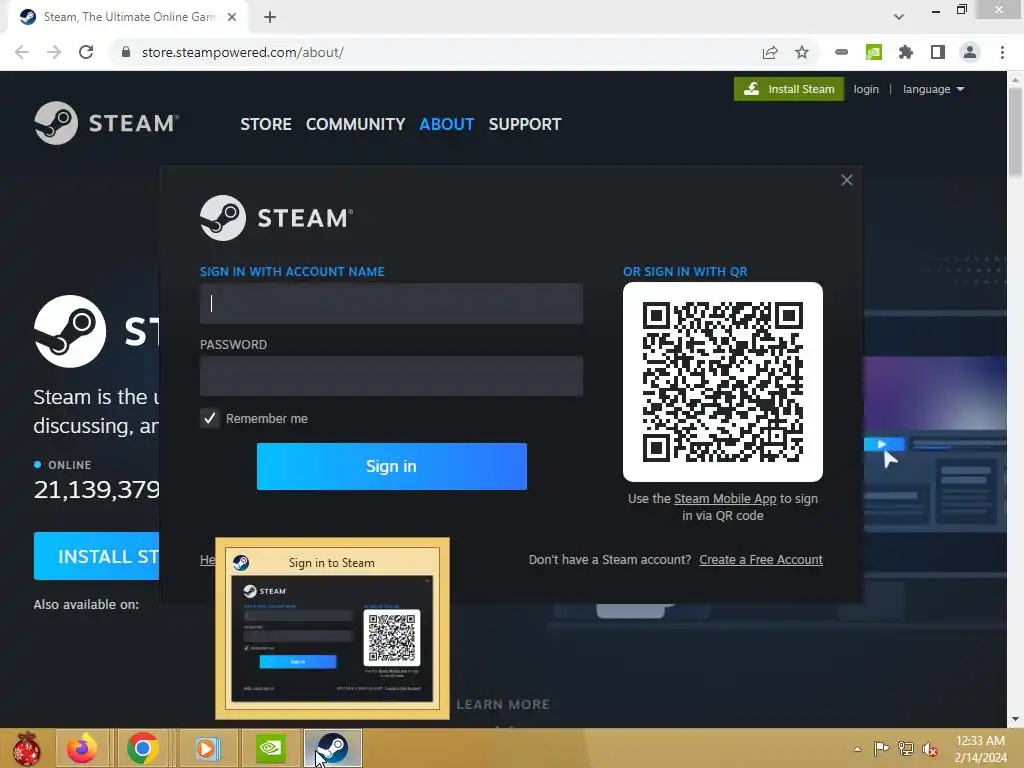
Task: Open the NVIDIA taskbar icon
Action: [x=270, y=748]
